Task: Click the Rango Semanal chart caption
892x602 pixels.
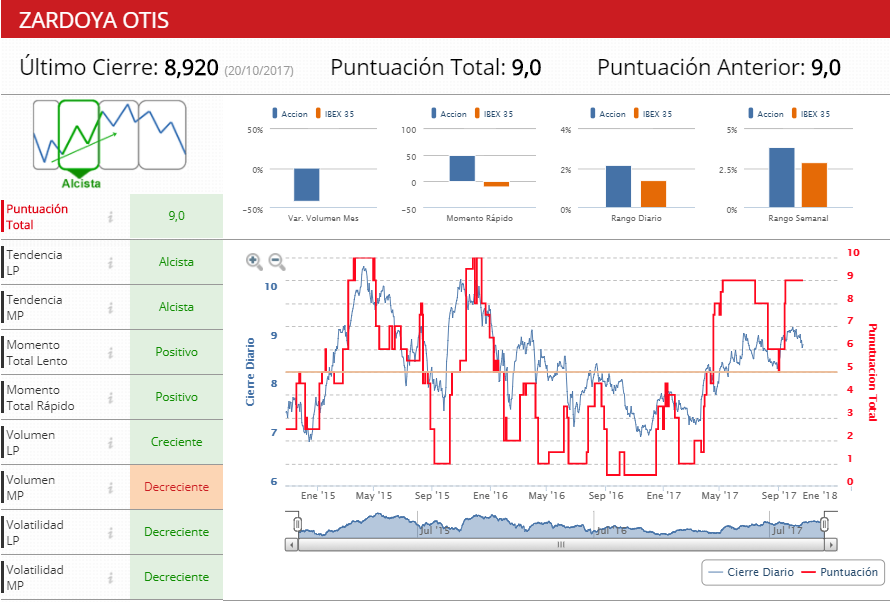Action: 798,218
